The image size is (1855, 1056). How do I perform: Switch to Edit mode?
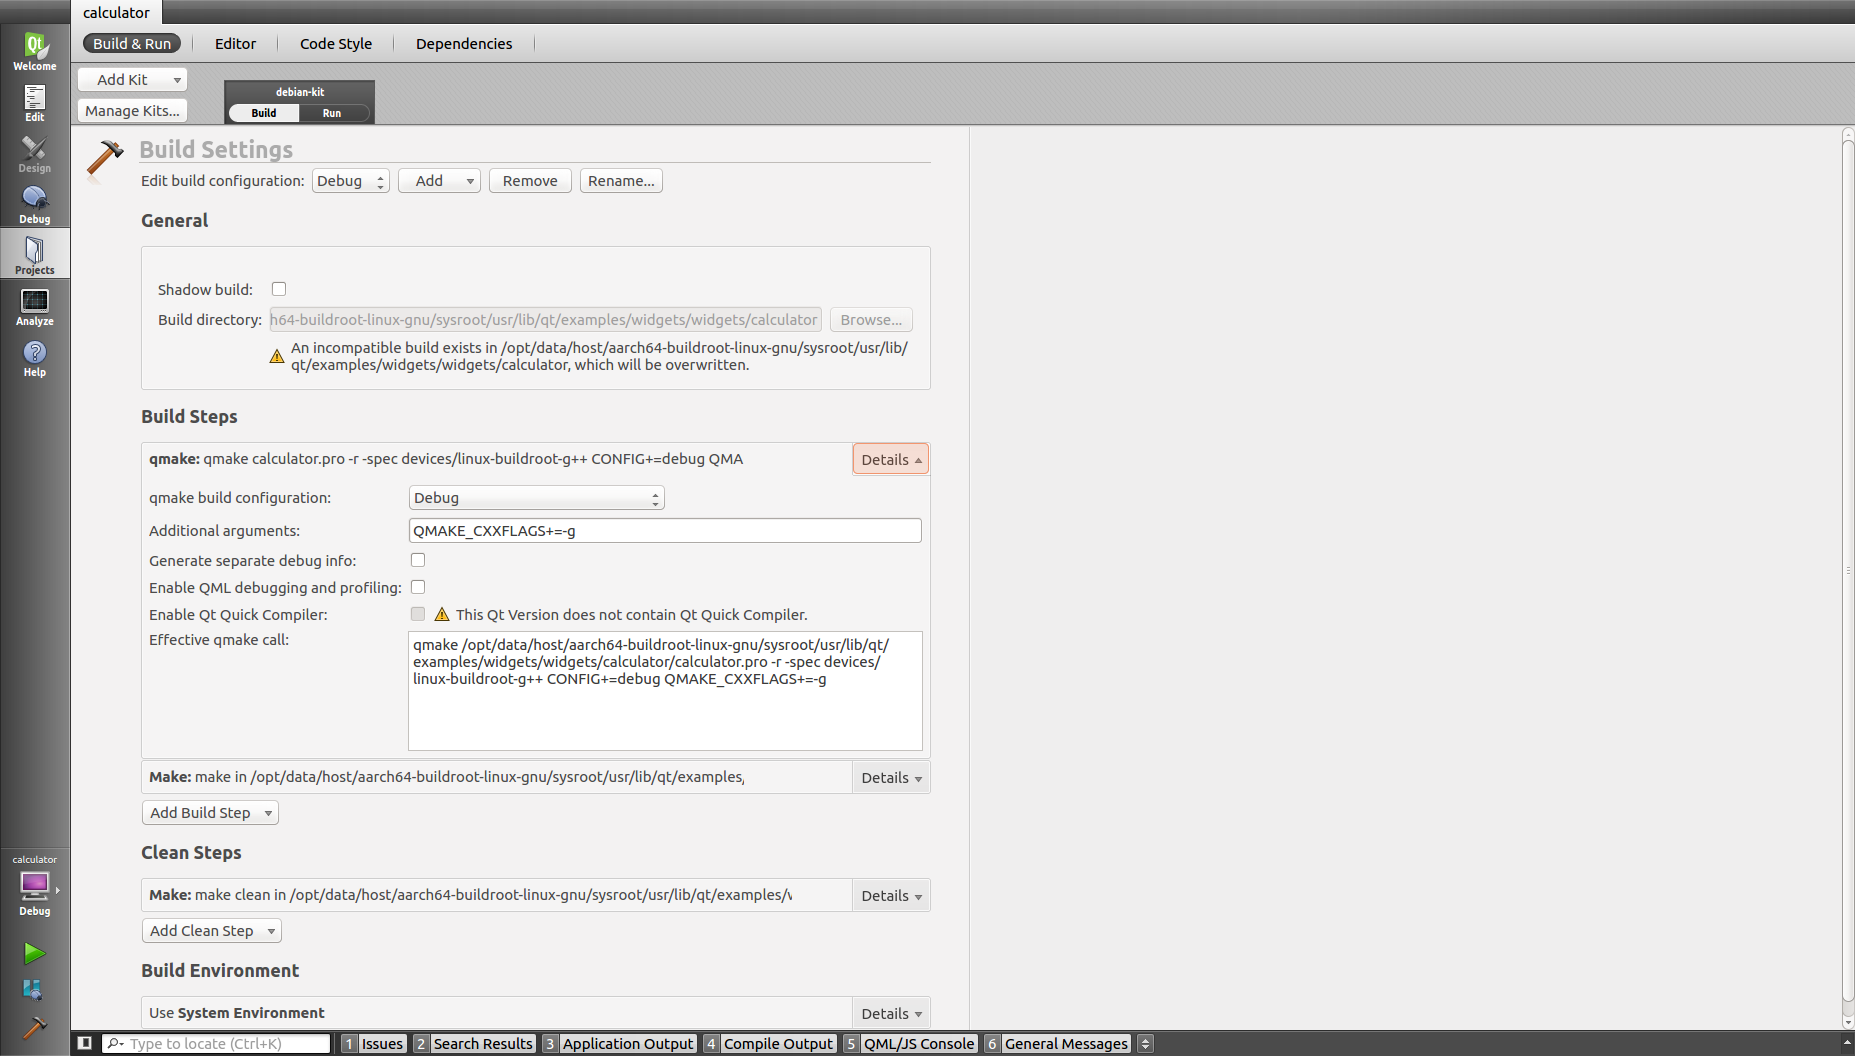(x=34, y=103)
